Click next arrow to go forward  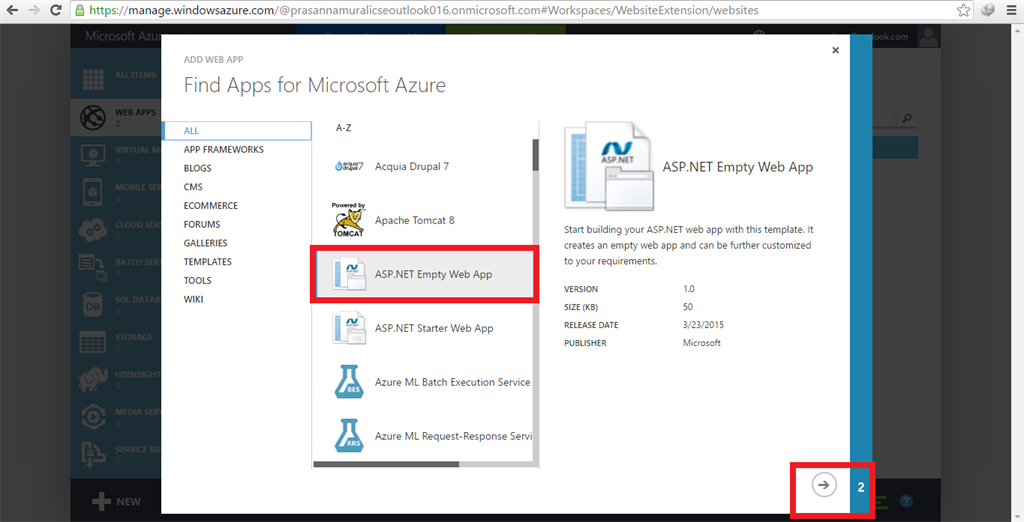pos(824,485)
